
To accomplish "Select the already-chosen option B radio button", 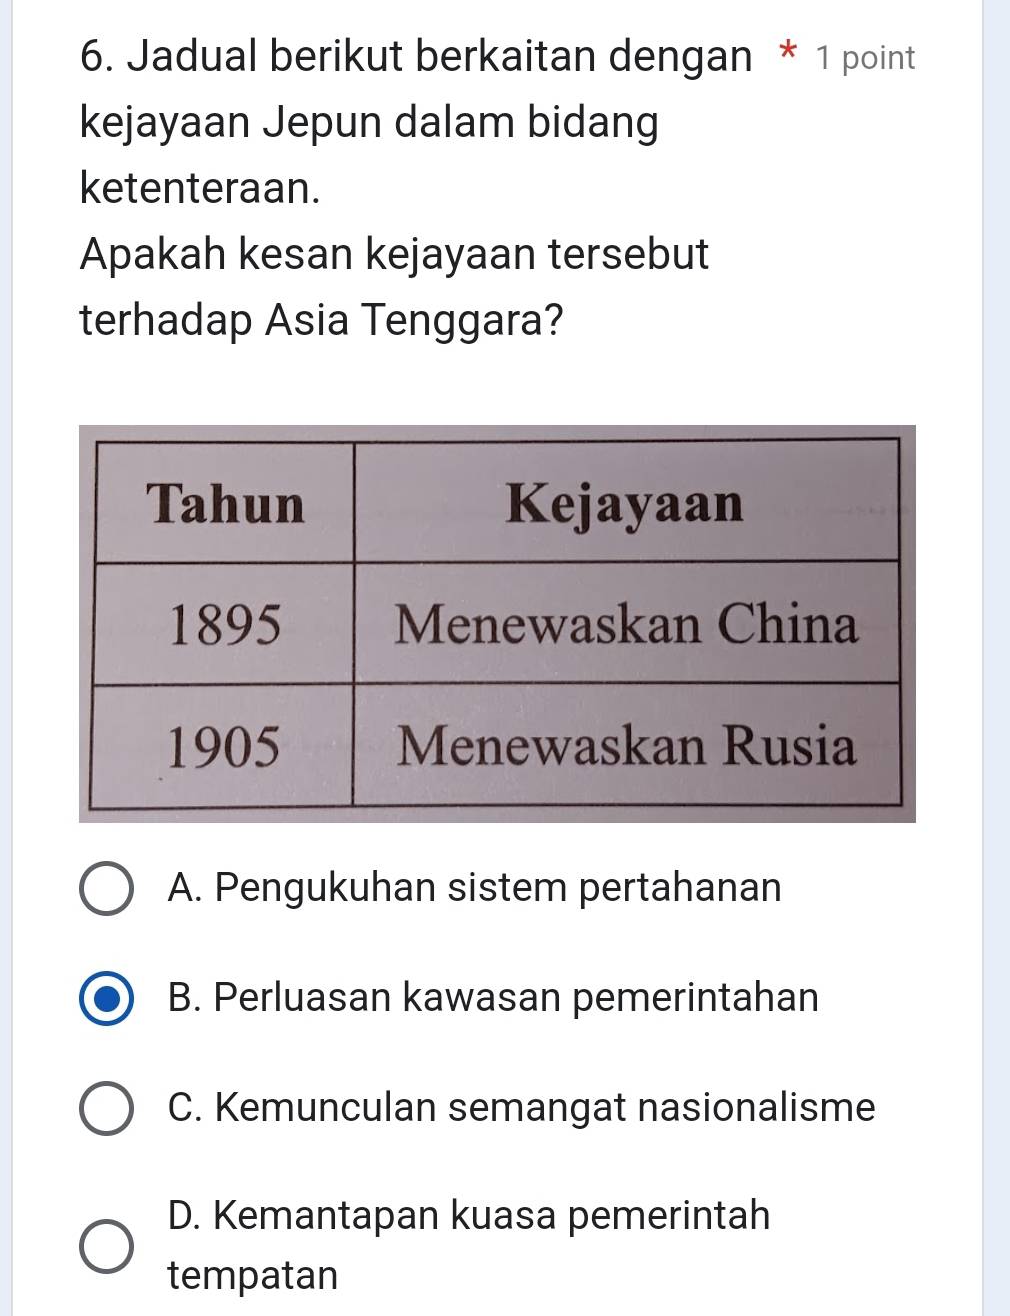I will pos(105,999).
